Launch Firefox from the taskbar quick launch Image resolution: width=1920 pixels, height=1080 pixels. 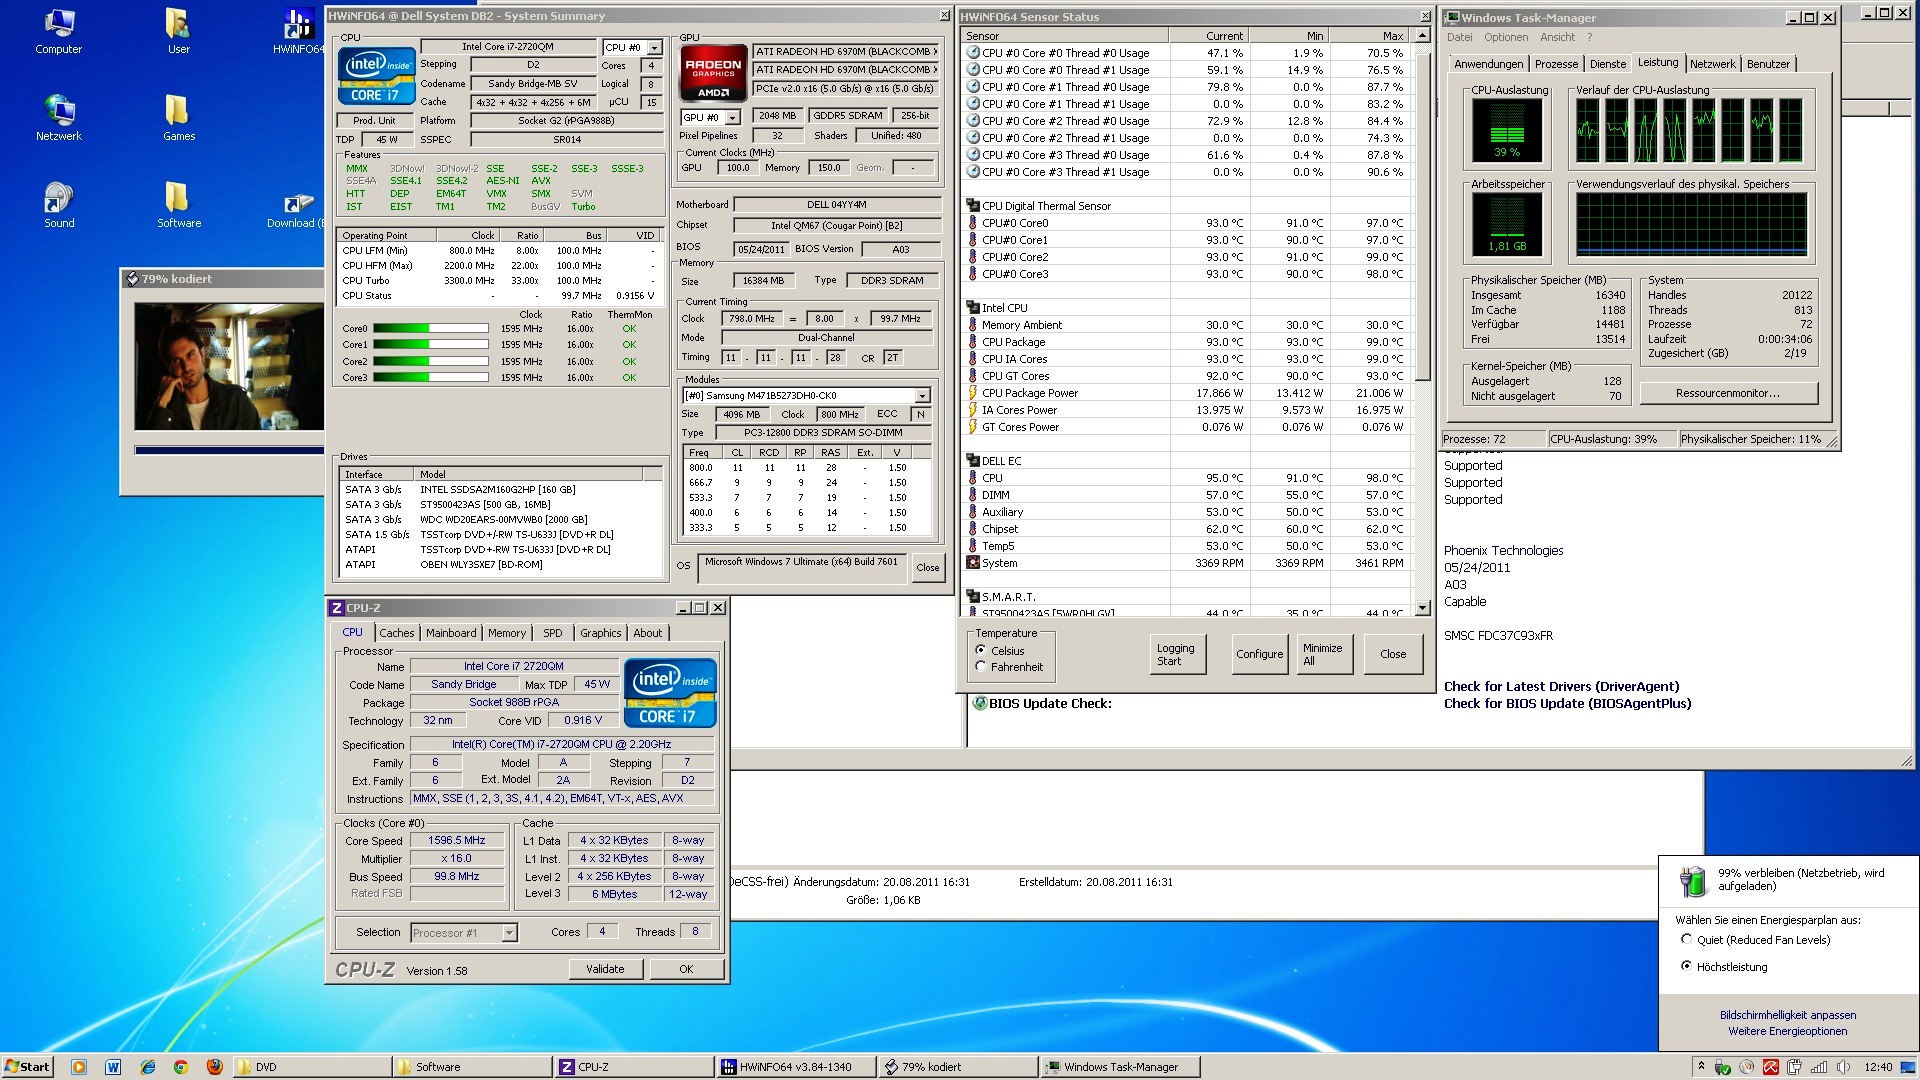[x=214, y=1067]
